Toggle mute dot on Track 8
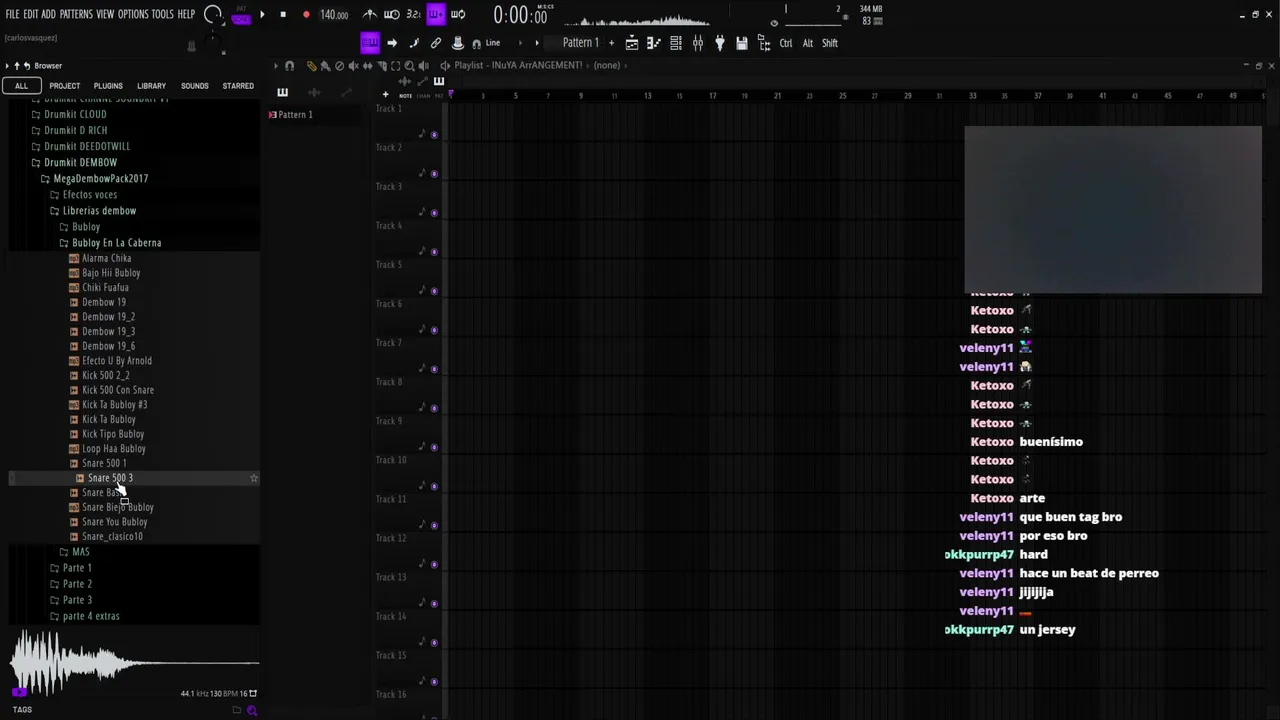Screen dimensions: 1280x720 (434, 407)
